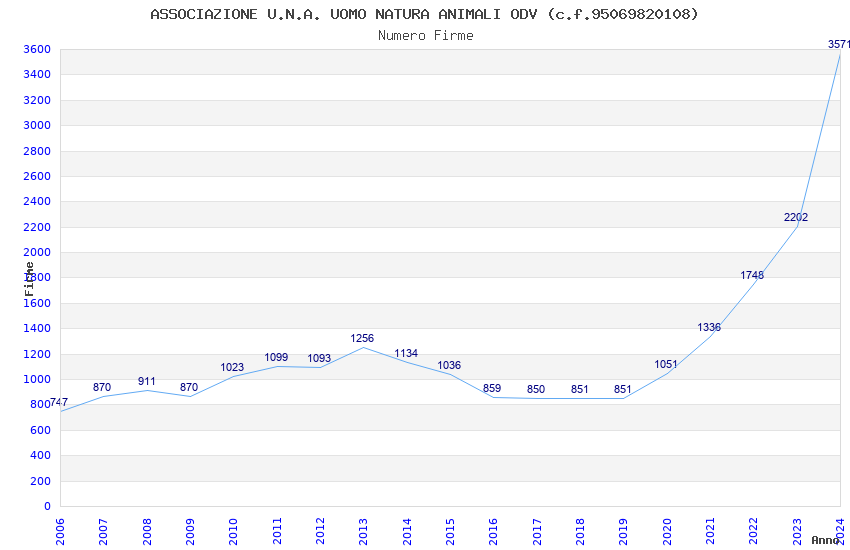
Task: Click x-axis year label 2010
Action: 234,532
